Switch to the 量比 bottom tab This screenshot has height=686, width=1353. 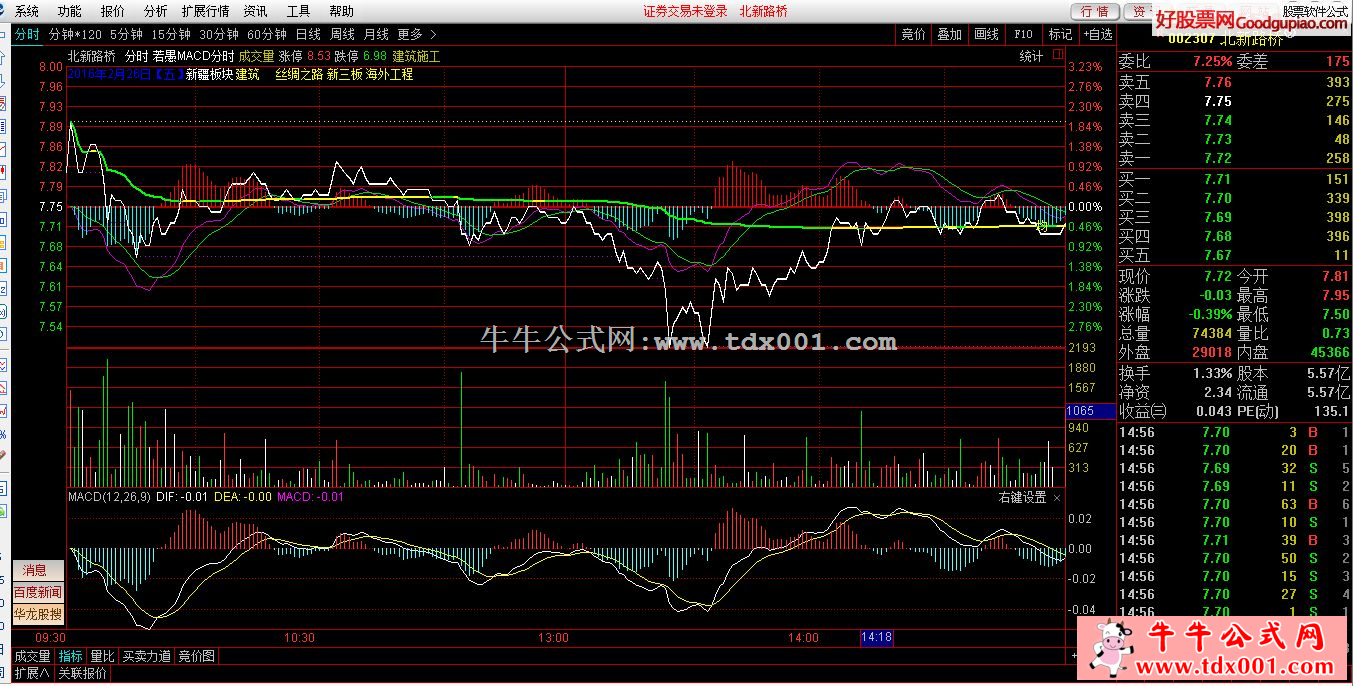tap(103, 656)
